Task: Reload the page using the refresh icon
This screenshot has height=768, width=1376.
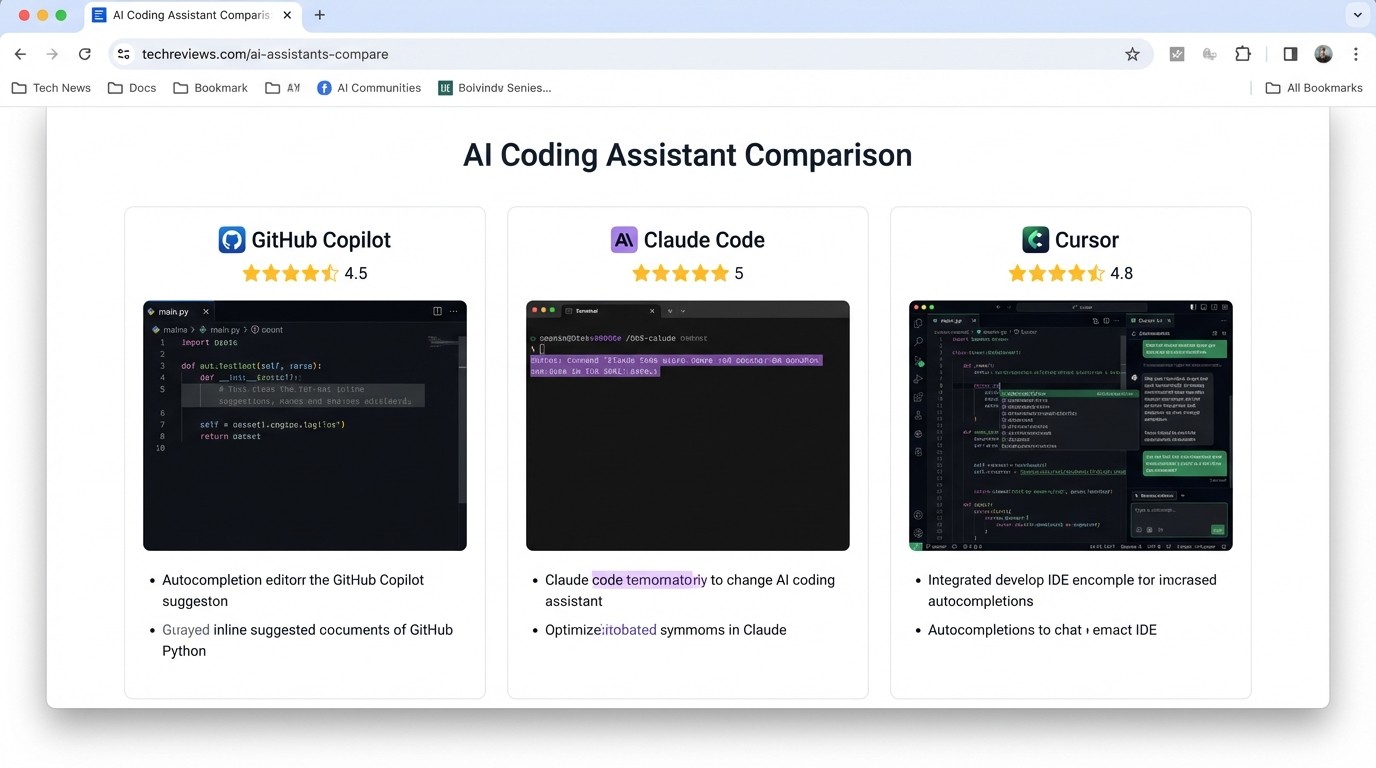Action: [85, 54]
